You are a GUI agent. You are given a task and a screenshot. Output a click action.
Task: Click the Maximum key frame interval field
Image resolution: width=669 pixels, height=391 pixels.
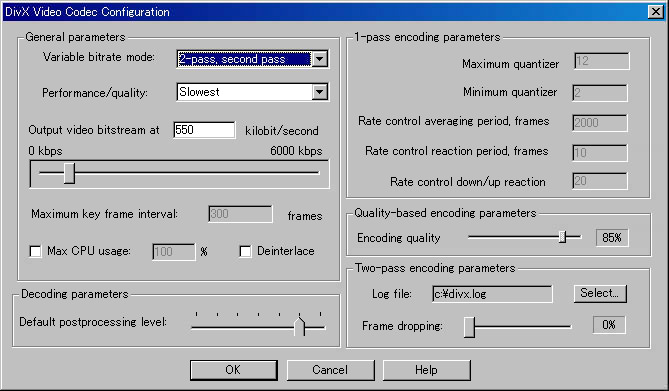(x=240, y=214)
